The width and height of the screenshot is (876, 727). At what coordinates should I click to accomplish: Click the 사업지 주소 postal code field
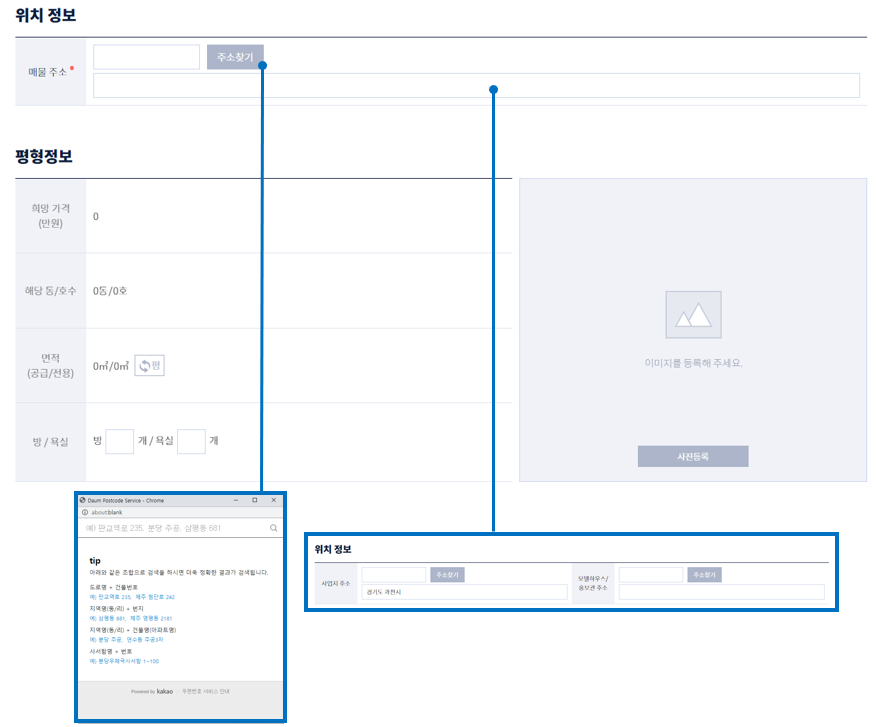(x=393, y=575)
